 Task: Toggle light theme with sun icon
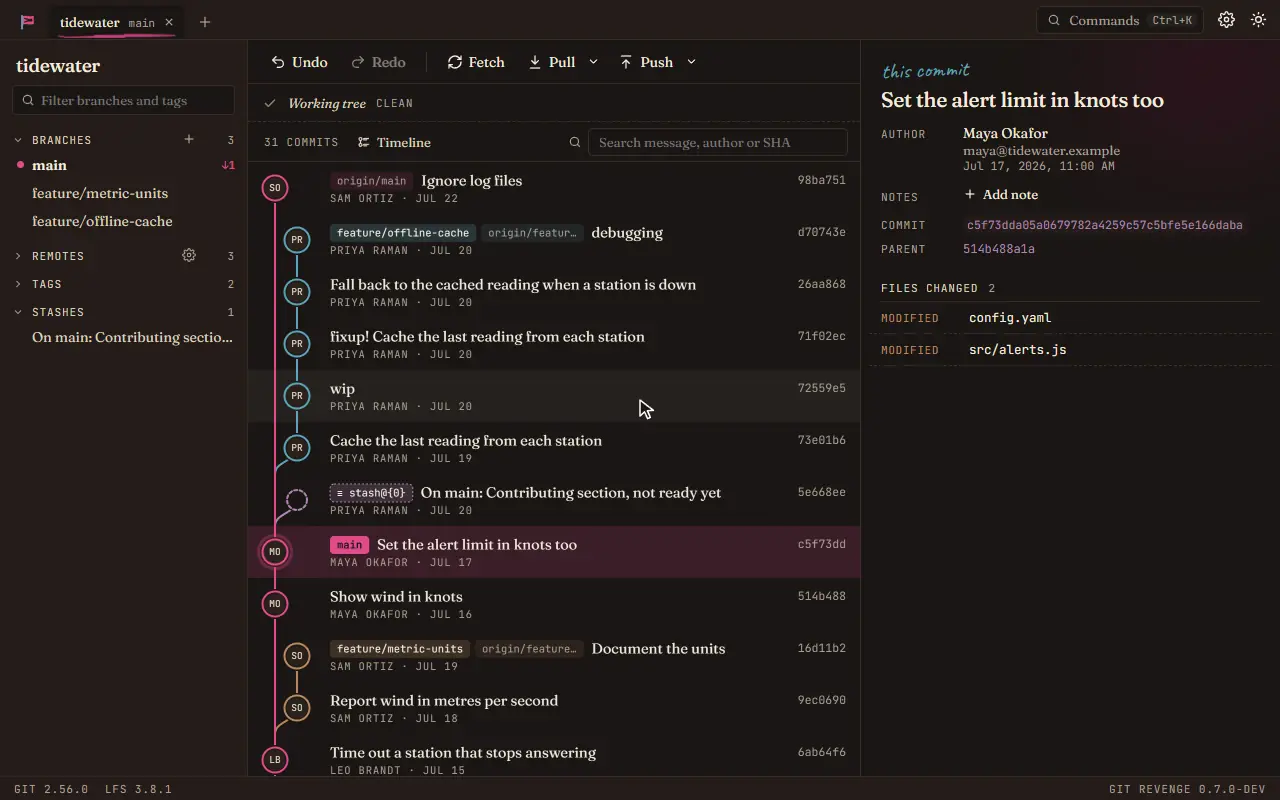[x=1258, y=20]
